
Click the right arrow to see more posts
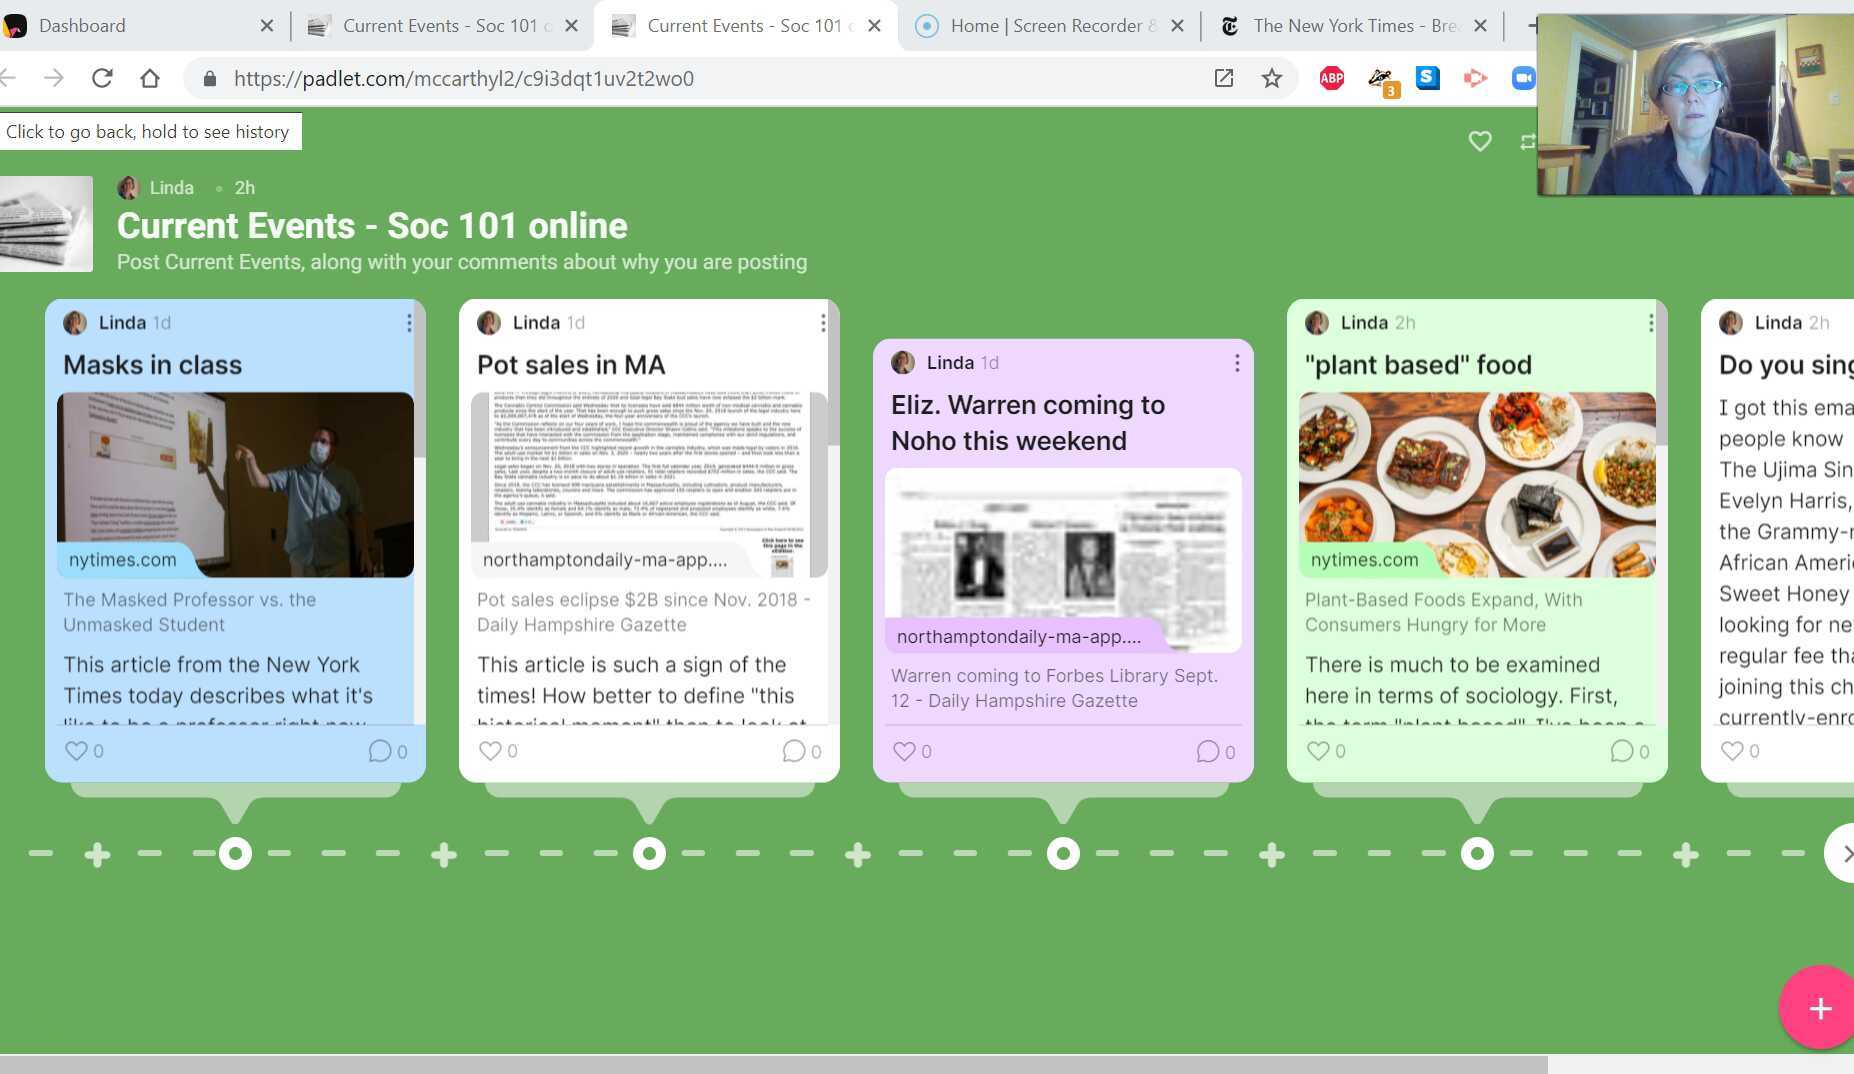tap(1845, 853)
